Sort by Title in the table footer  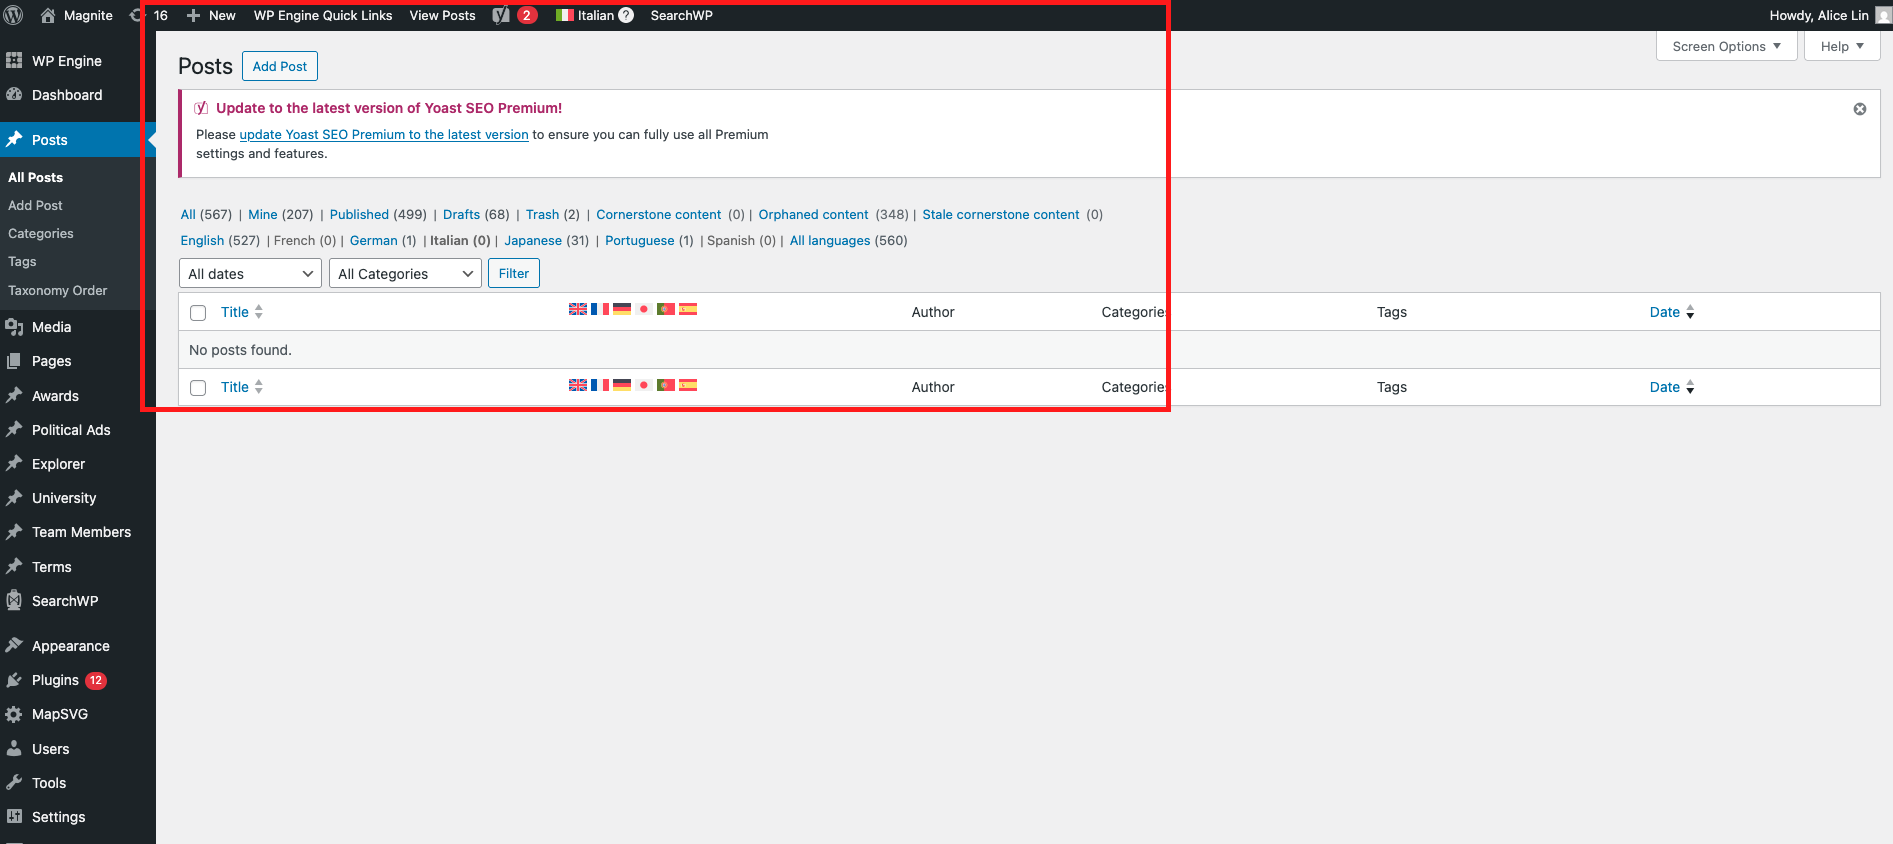pyautogui.click(x=242, y=387)
